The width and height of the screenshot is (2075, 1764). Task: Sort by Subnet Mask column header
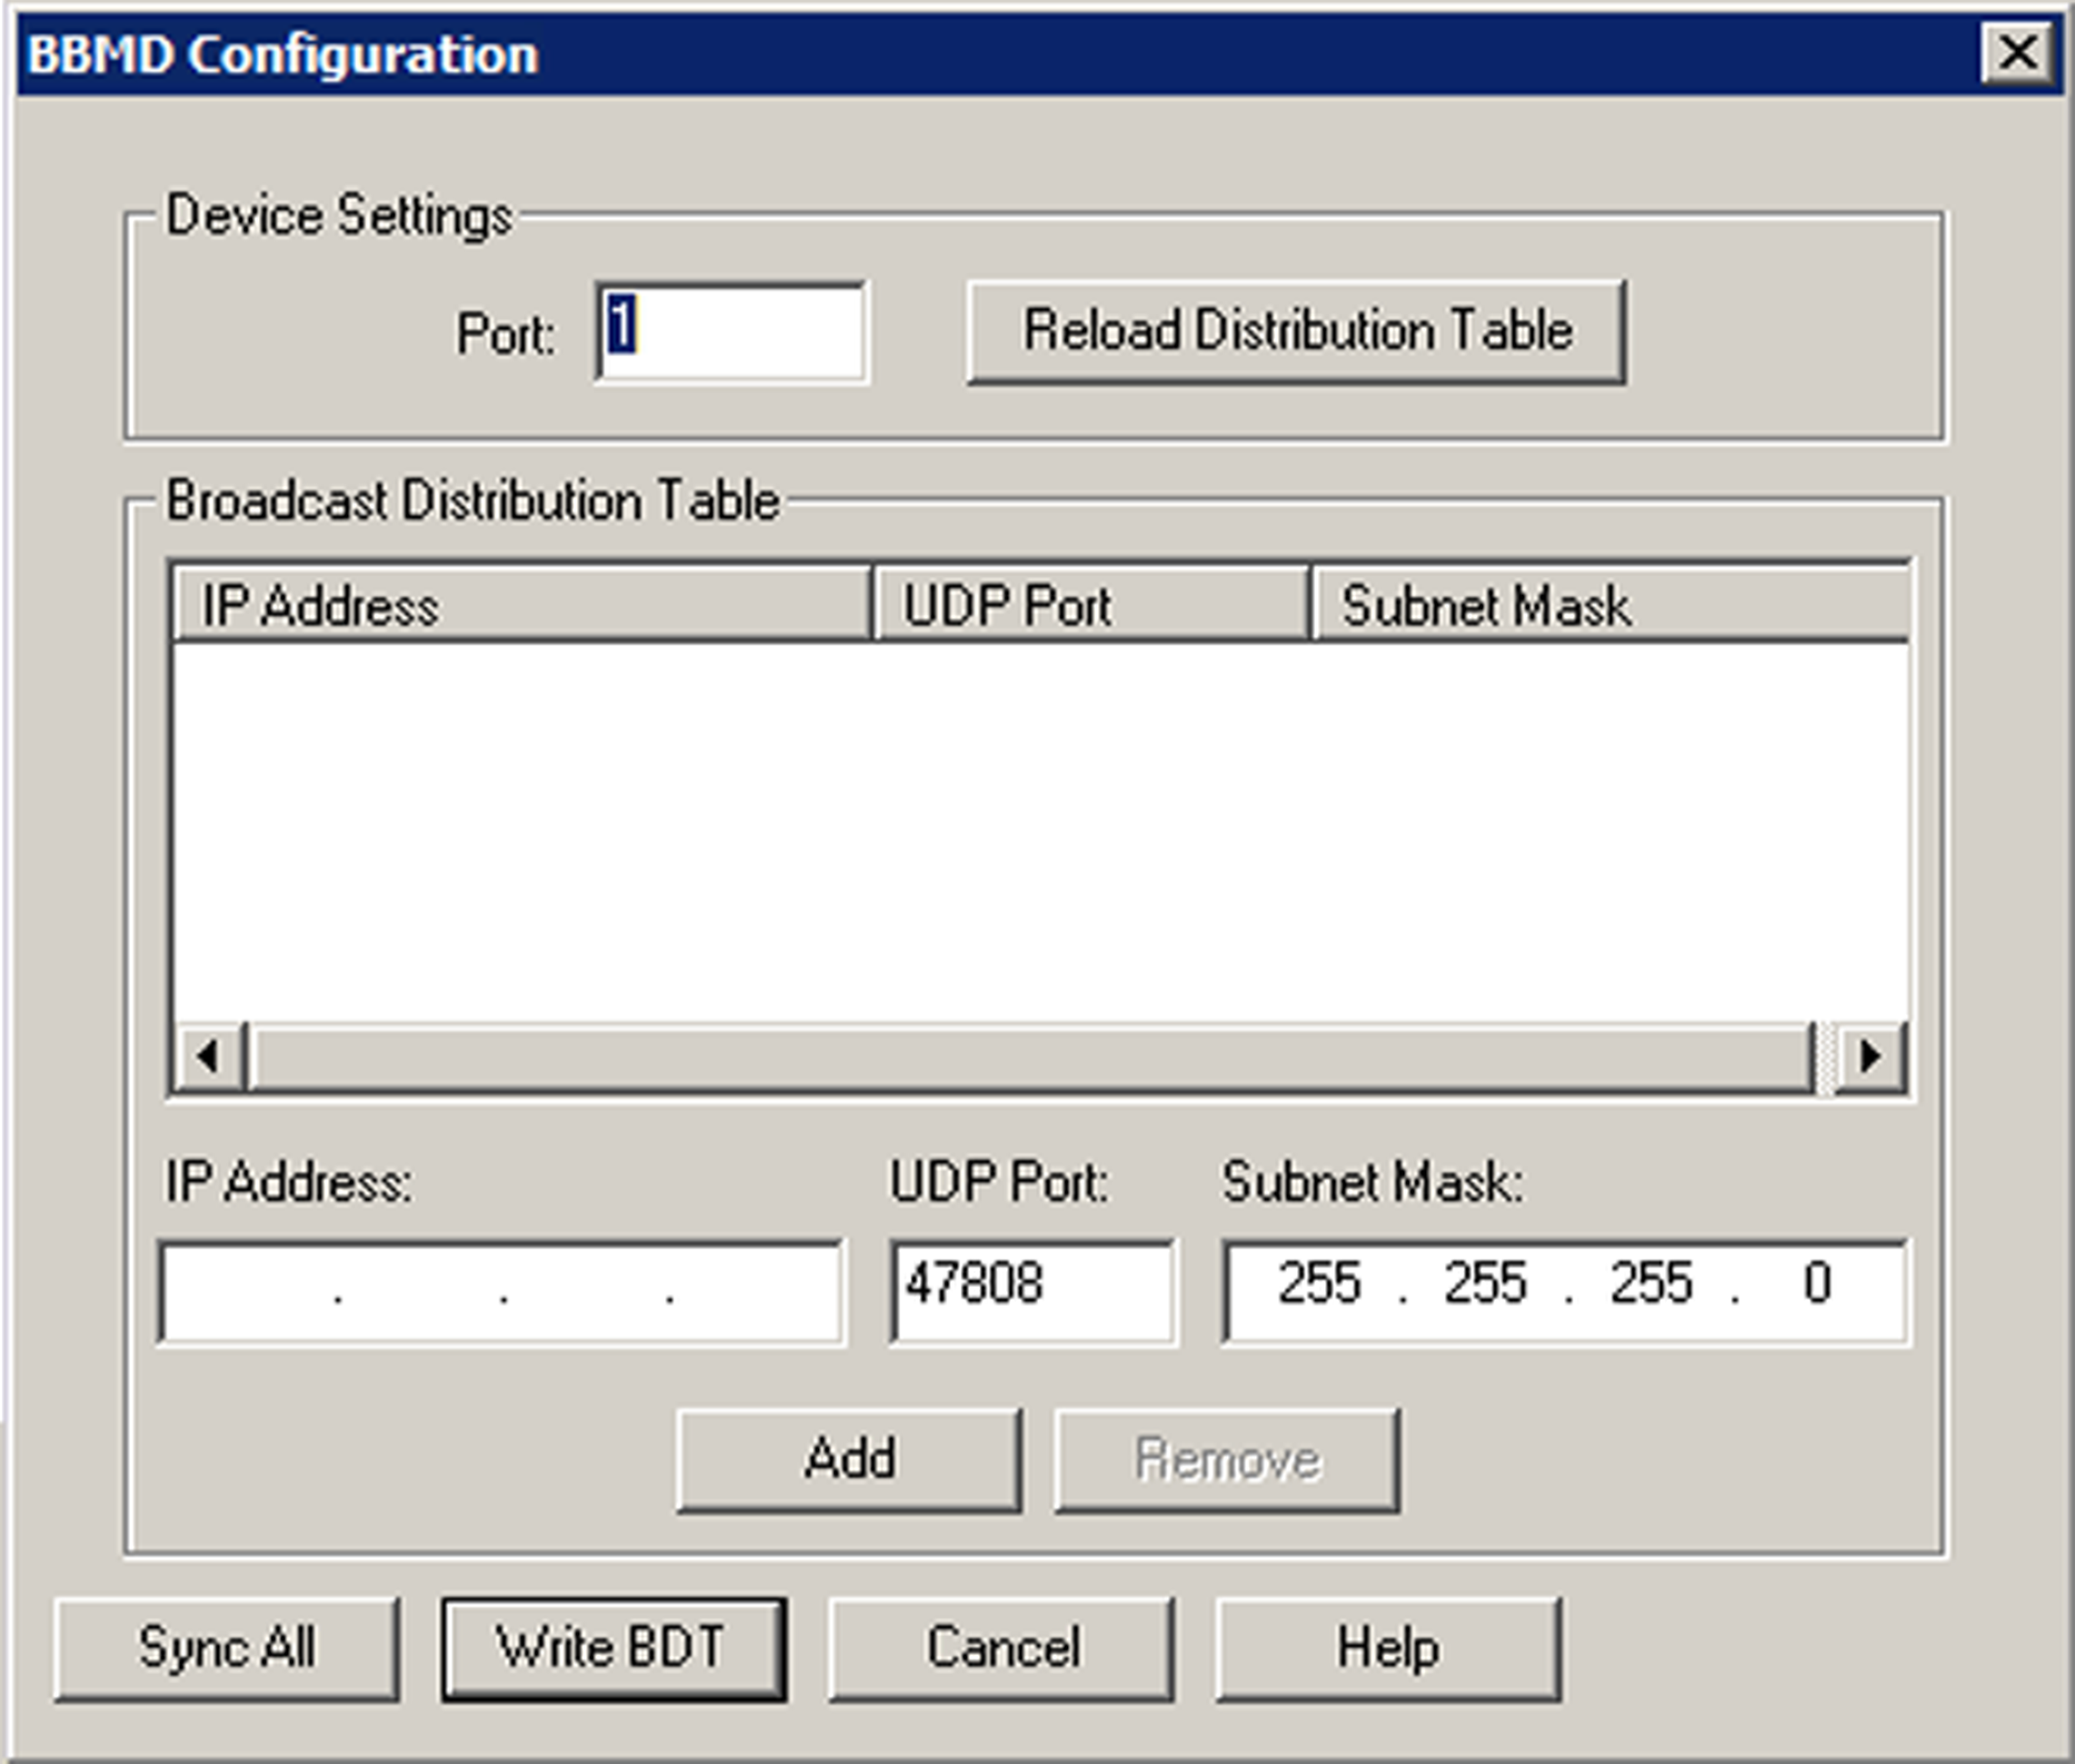click(1610, 605)
